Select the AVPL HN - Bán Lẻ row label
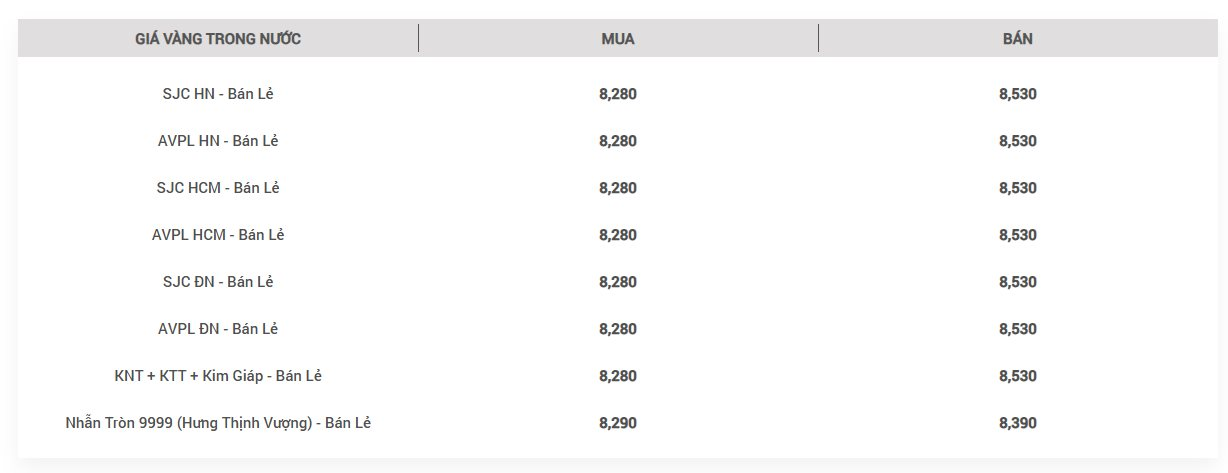This screenshot has width=1228, height=473. [x=218, y=141]
